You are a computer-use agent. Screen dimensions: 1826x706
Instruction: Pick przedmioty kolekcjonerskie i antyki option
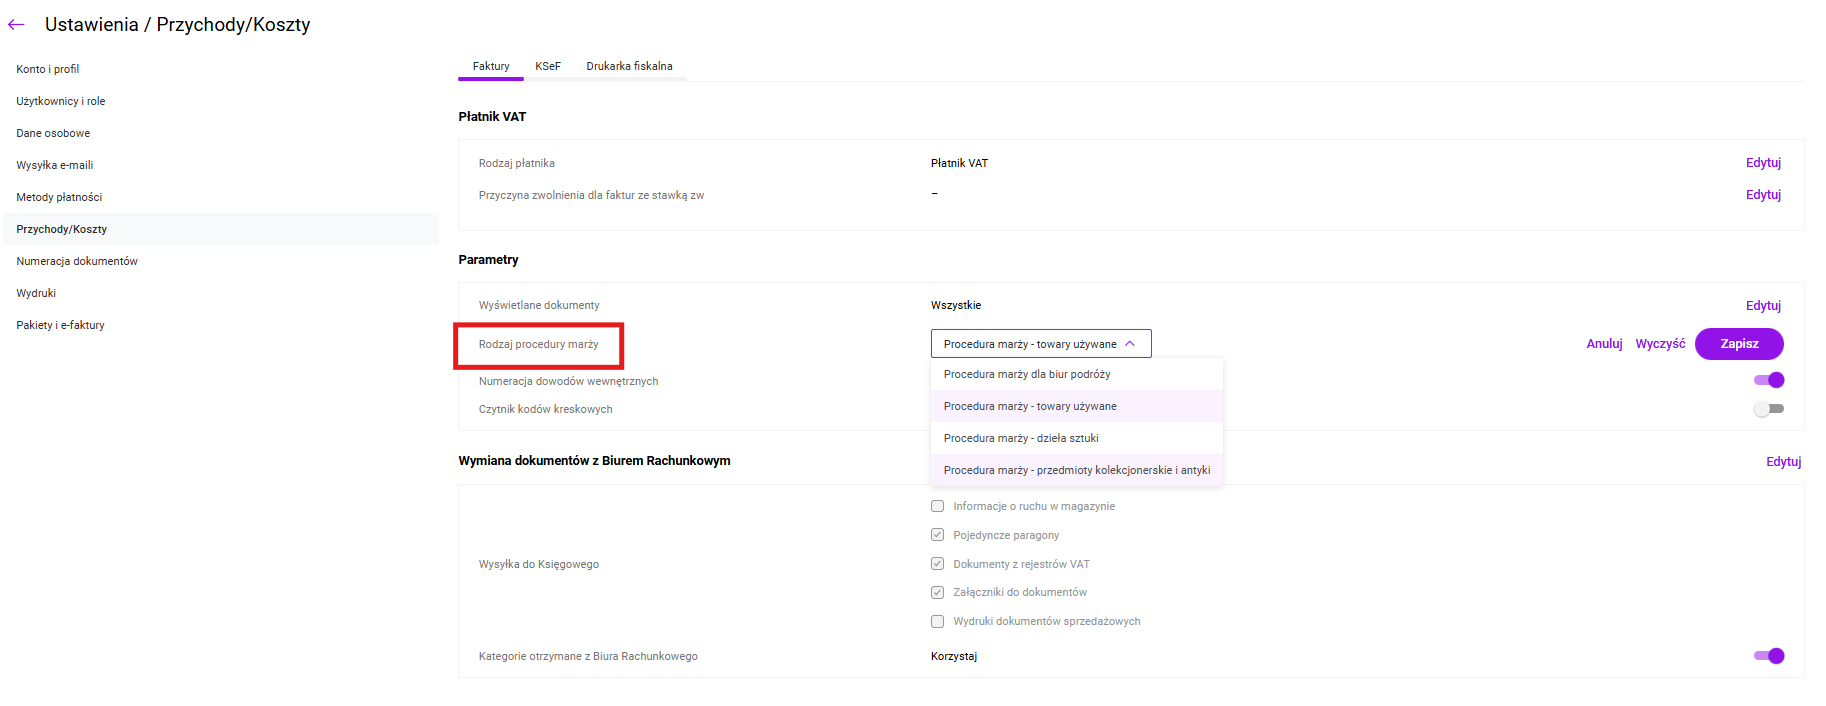[1076, 470]
